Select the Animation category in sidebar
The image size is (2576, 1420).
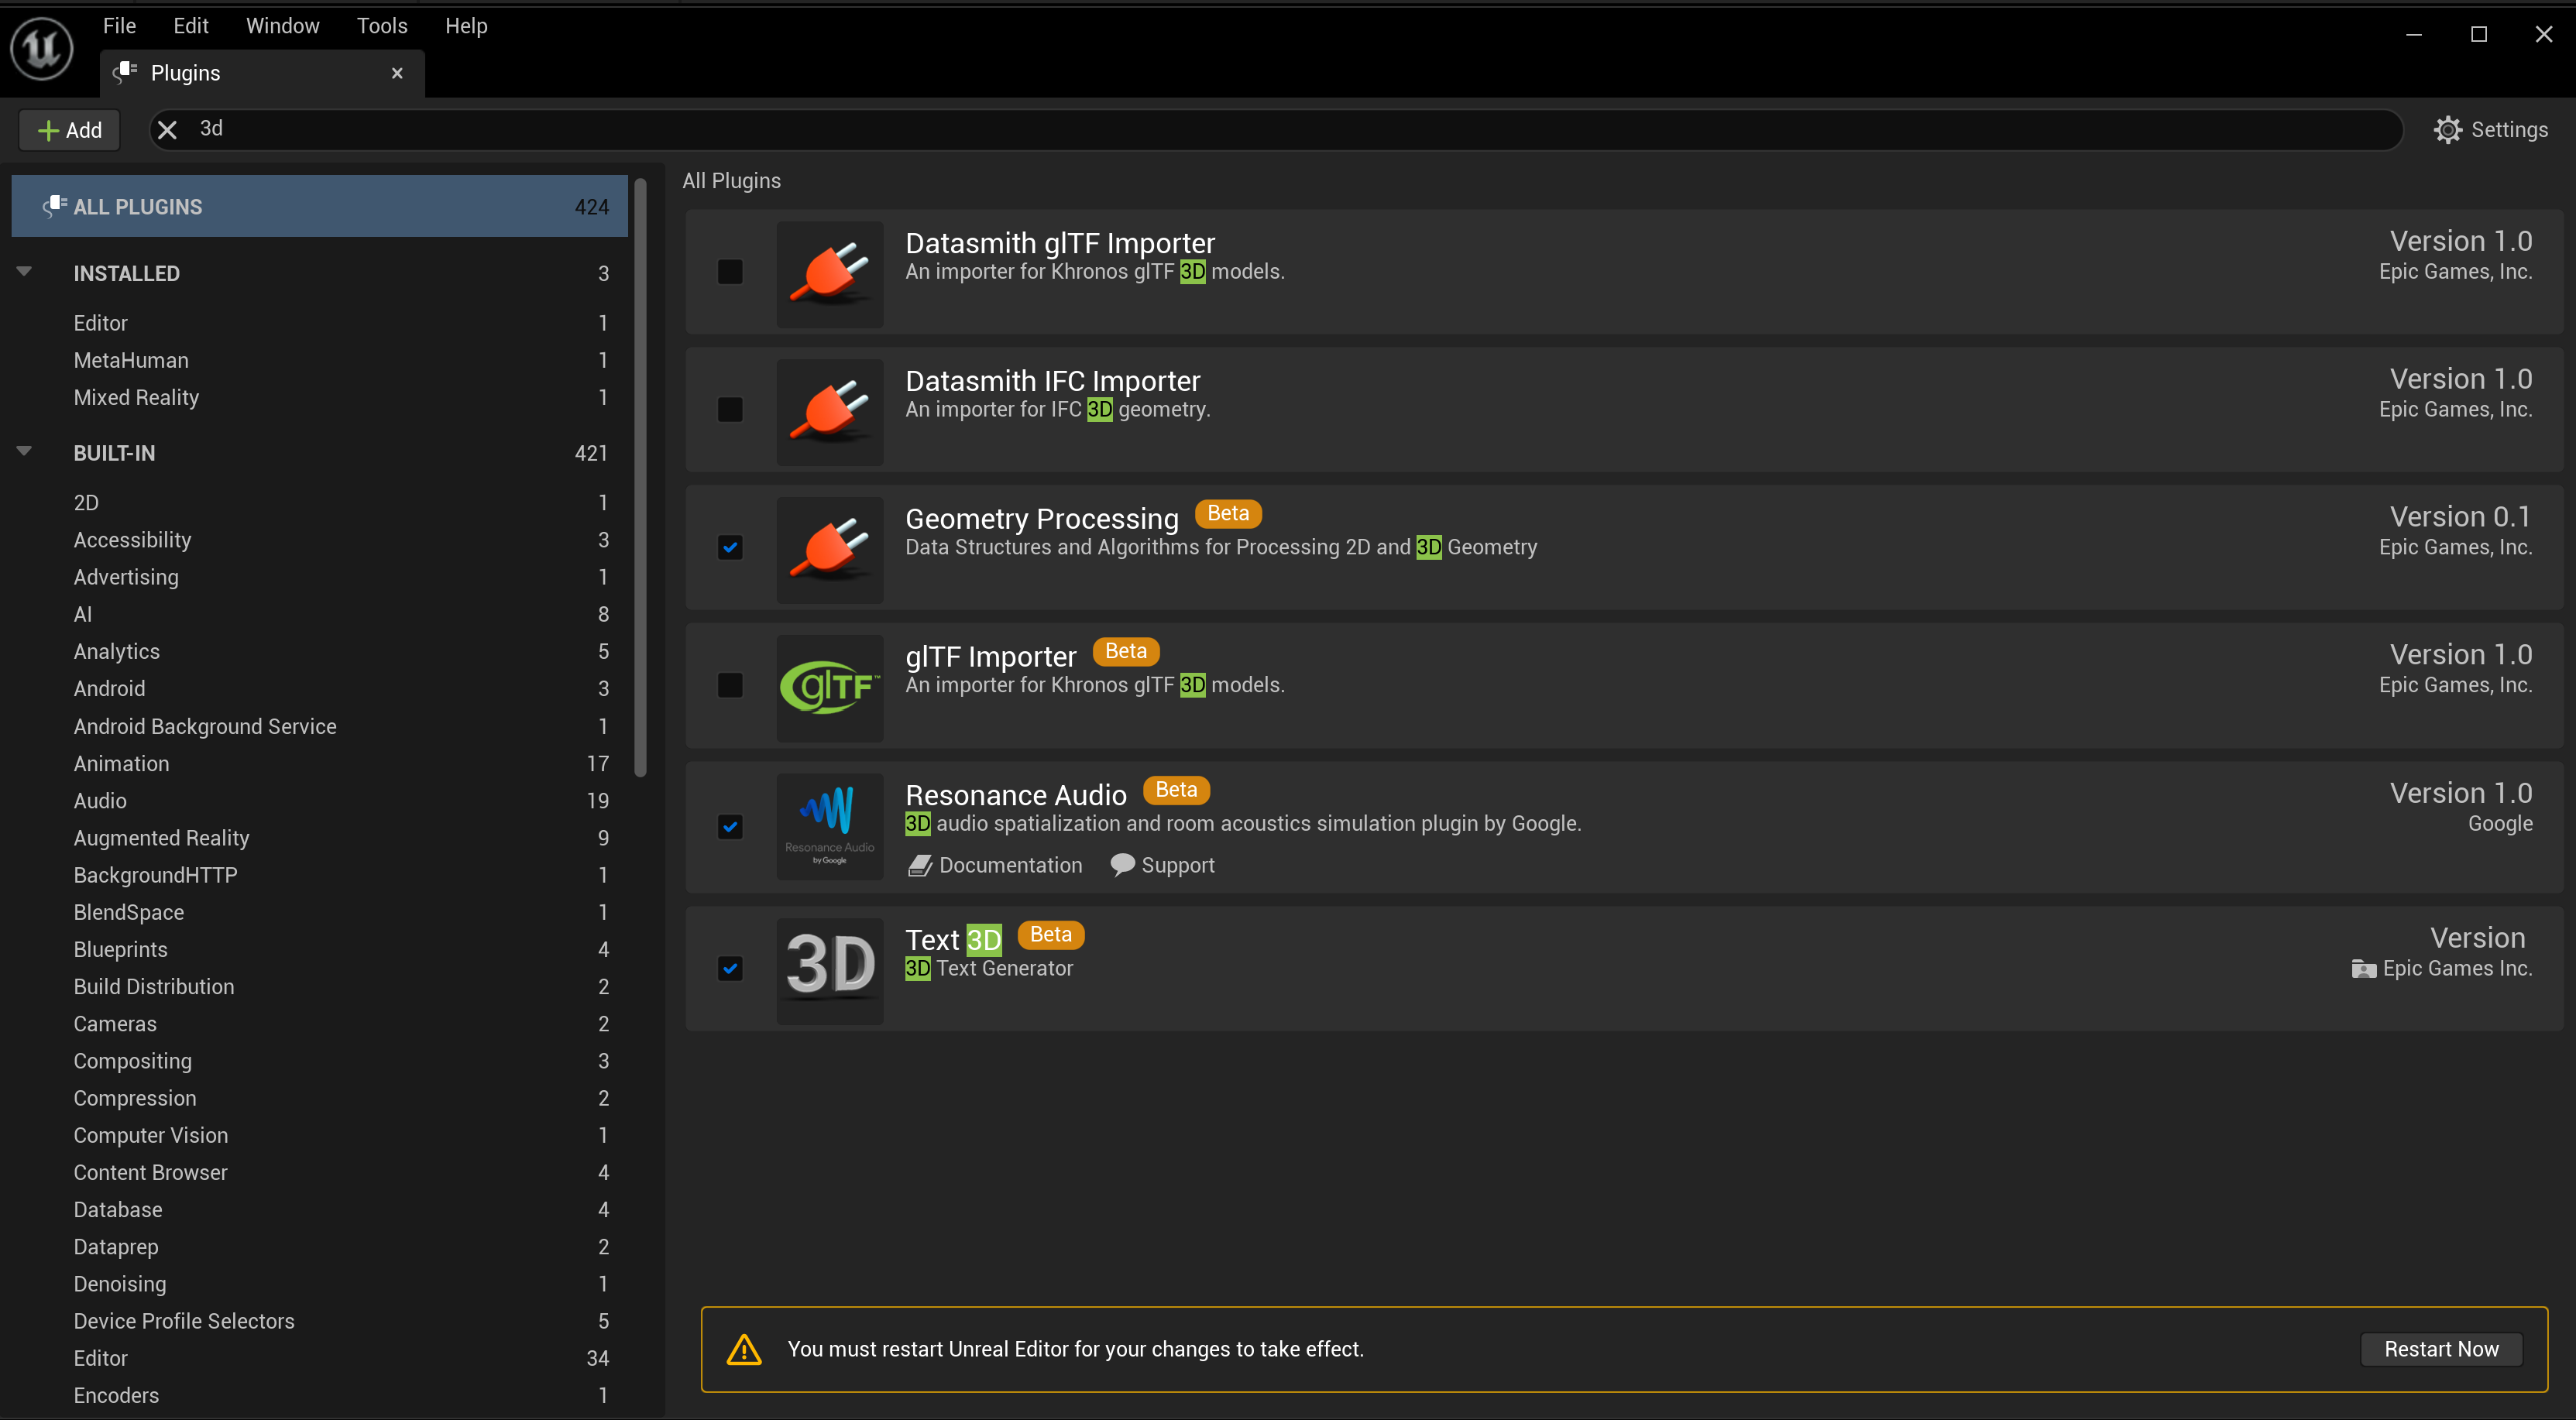click(x=121, y=763)
